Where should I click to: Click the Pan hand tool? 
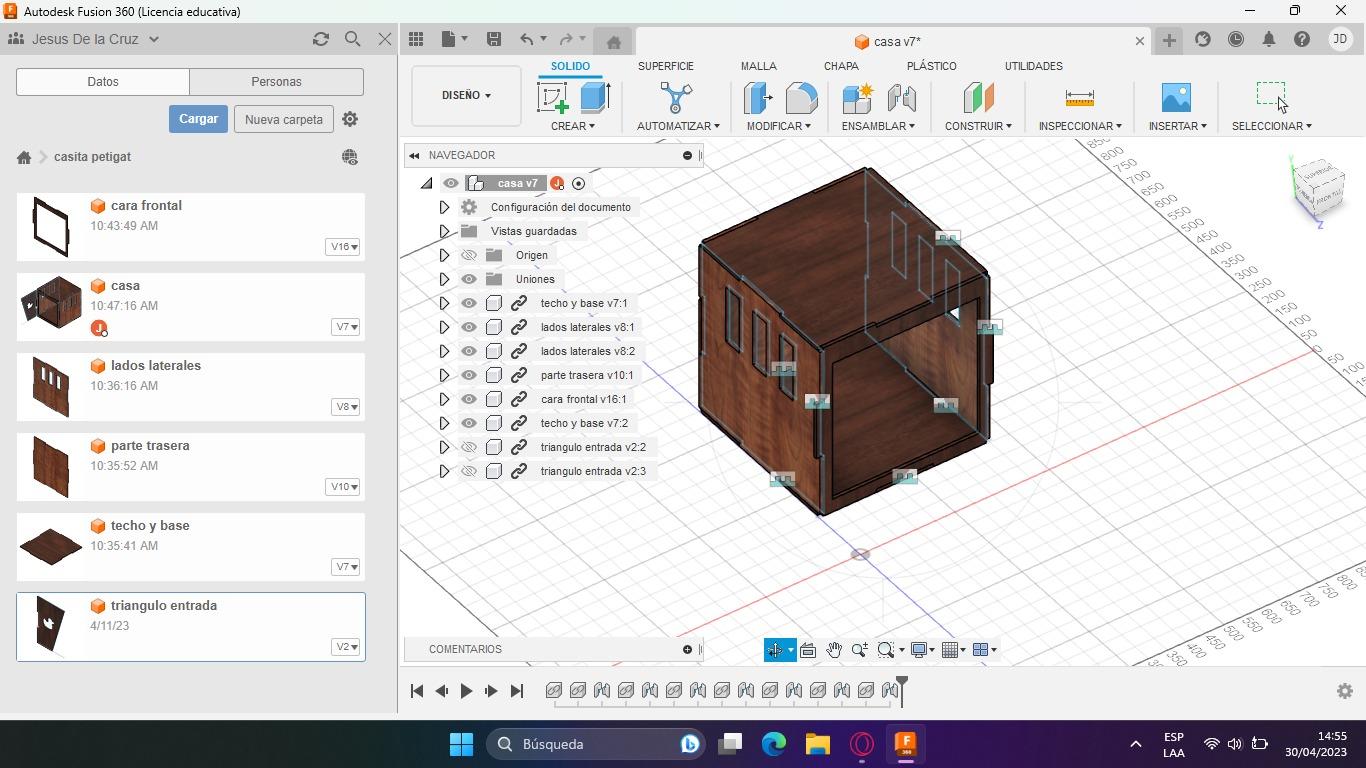pyautogui.click(x=834, y=650)
